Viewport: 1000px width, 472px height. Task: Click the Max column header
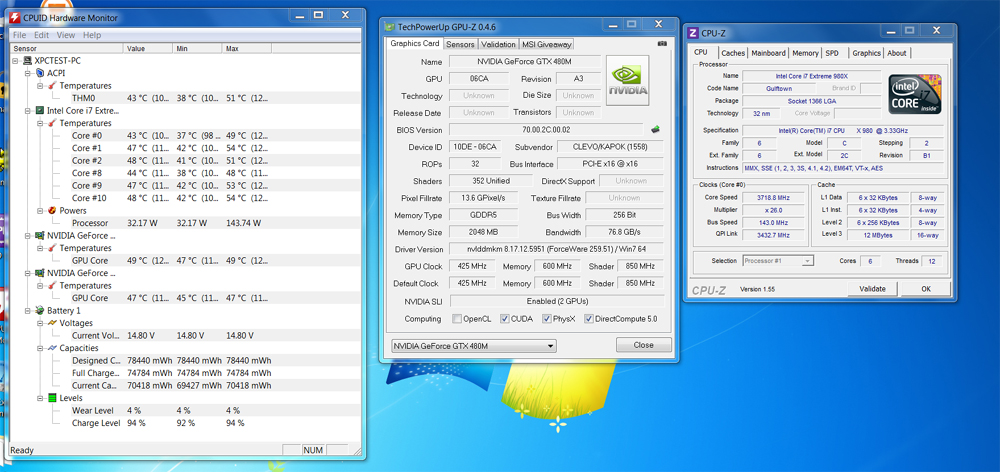pyautogui.click(x=247, y=48)
